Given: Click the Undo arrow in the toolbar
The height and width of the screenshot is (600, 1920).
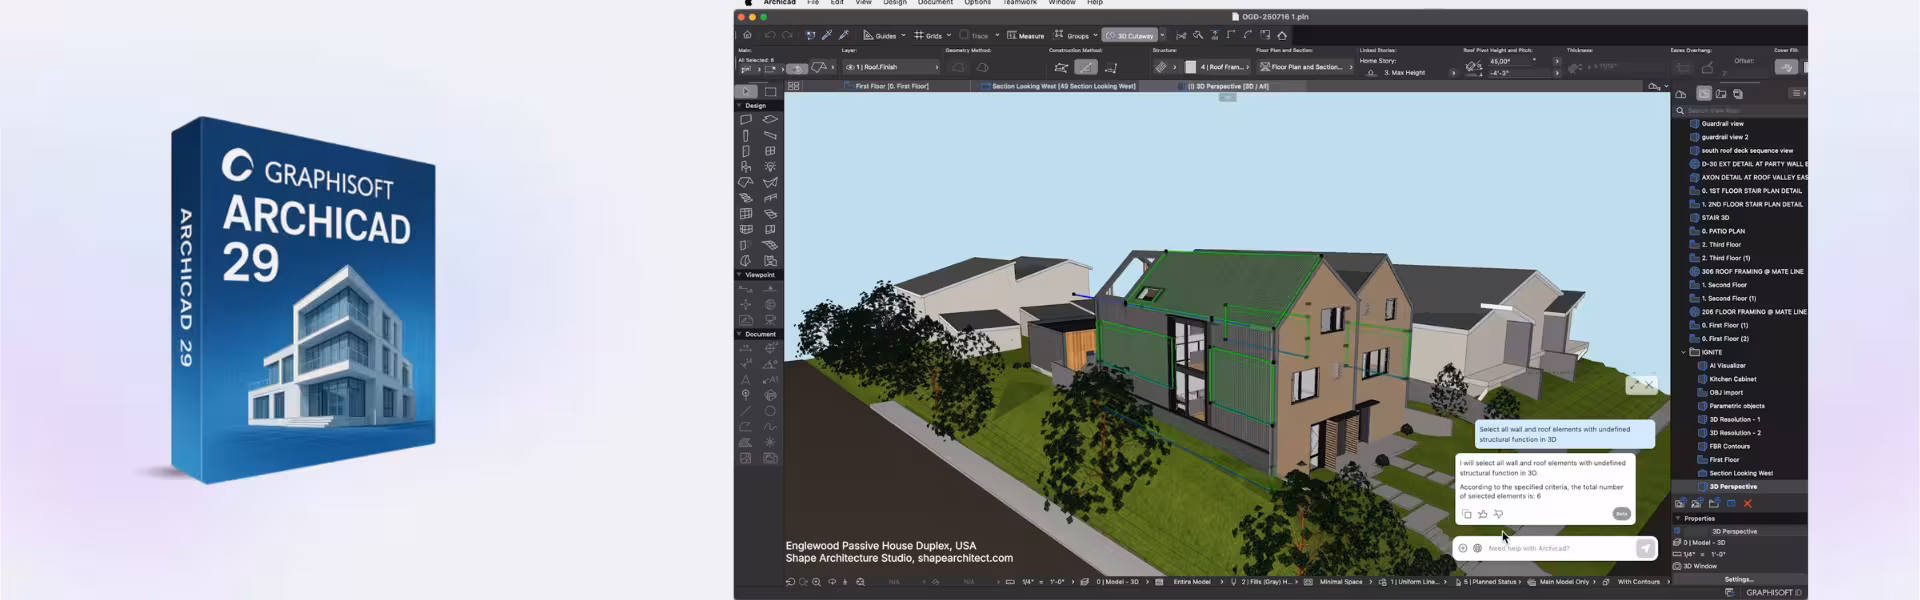Looking at the screenshot, I should [x=770, y=35].
